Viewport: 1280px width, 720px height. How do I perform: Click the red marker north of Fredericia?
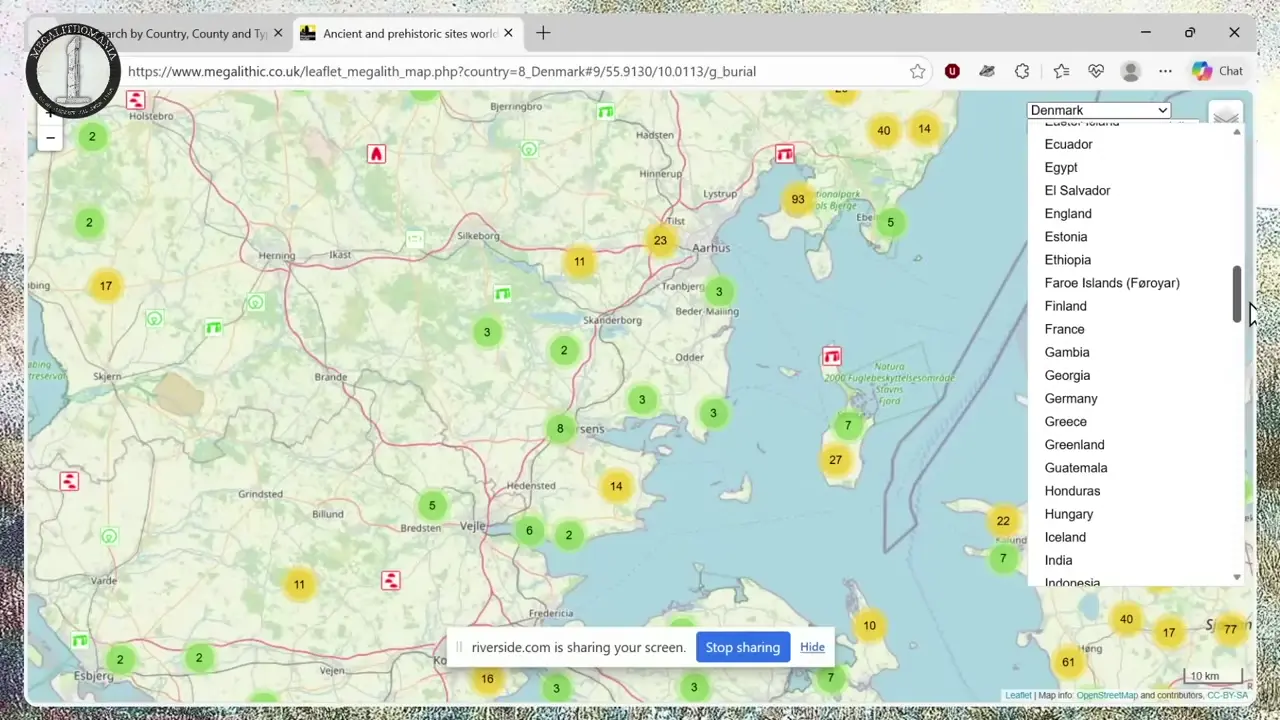[x=391, y=580]
